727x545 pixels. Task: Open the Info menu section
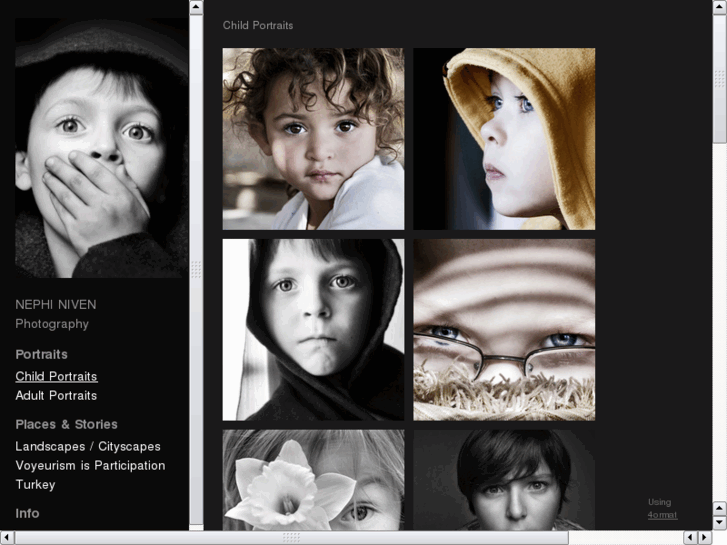(27, 513)
